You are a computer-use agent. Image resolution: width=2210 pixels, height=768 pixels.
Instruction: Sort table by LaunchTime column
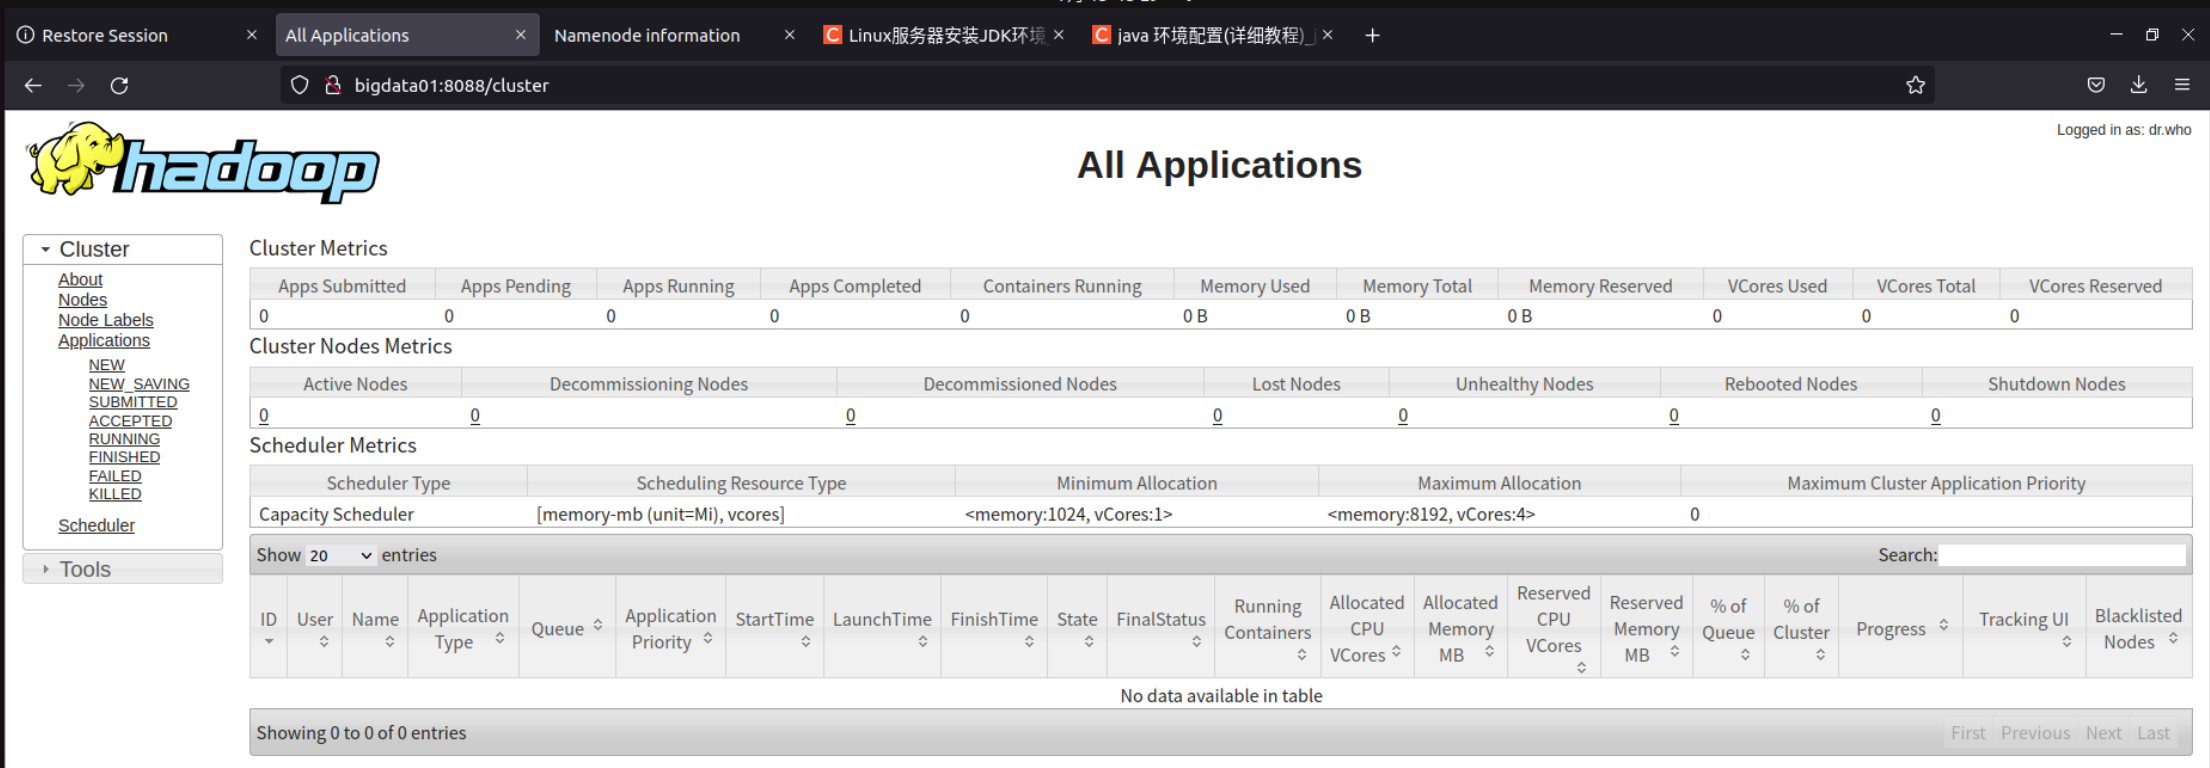pos(882,628)
